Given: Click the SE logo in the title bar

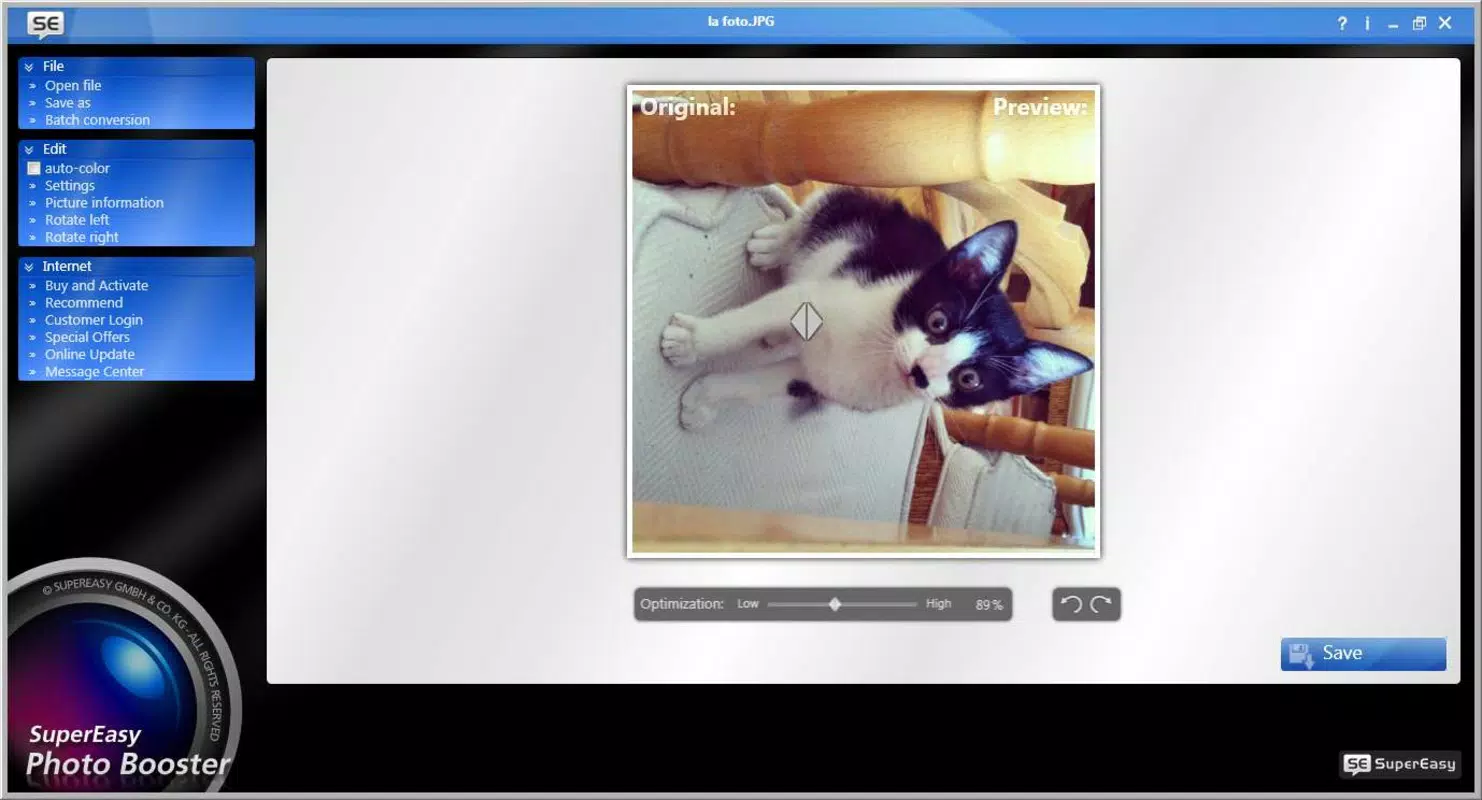Looking at the screenshot, I should (x=45, y=25).
